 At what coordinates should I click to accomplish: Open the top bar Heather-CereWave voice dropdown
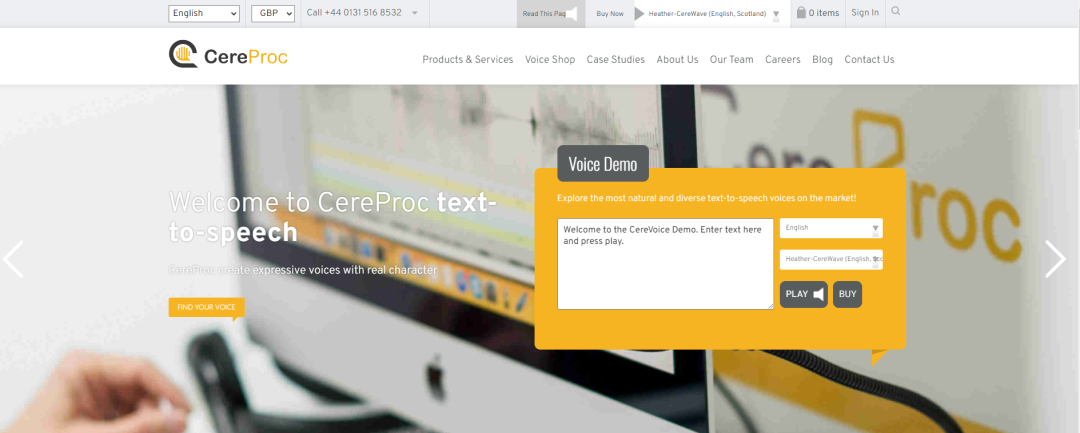coord(714,14)
